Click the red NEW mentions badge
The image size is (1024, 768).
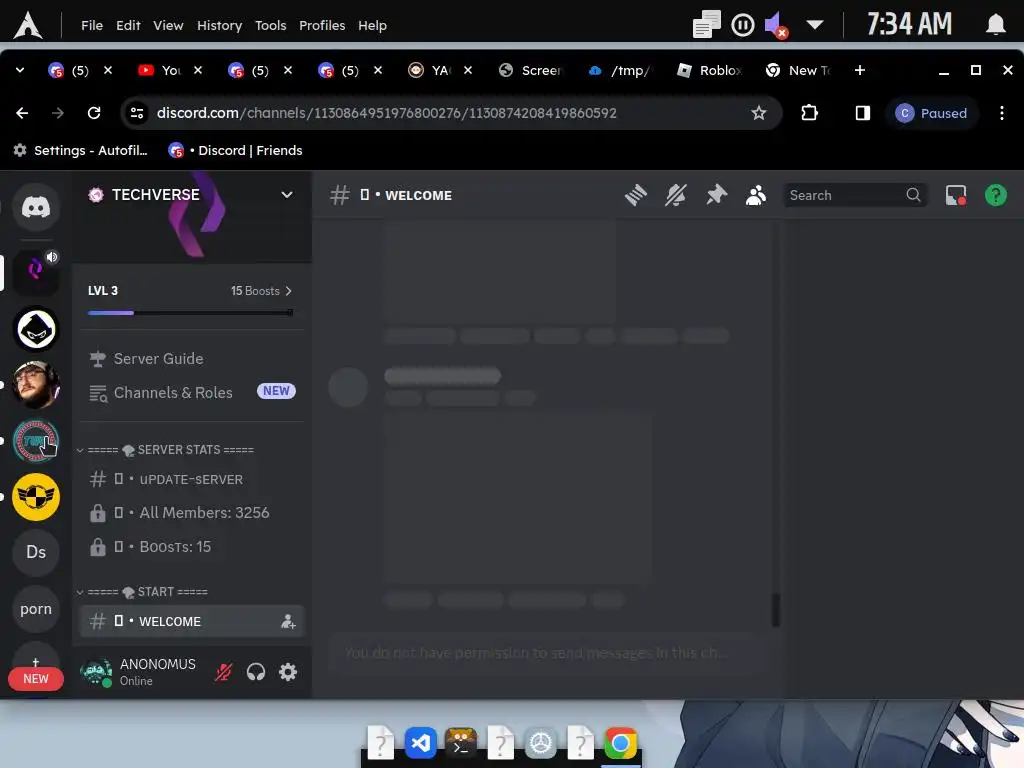click(x=36, y=679)
